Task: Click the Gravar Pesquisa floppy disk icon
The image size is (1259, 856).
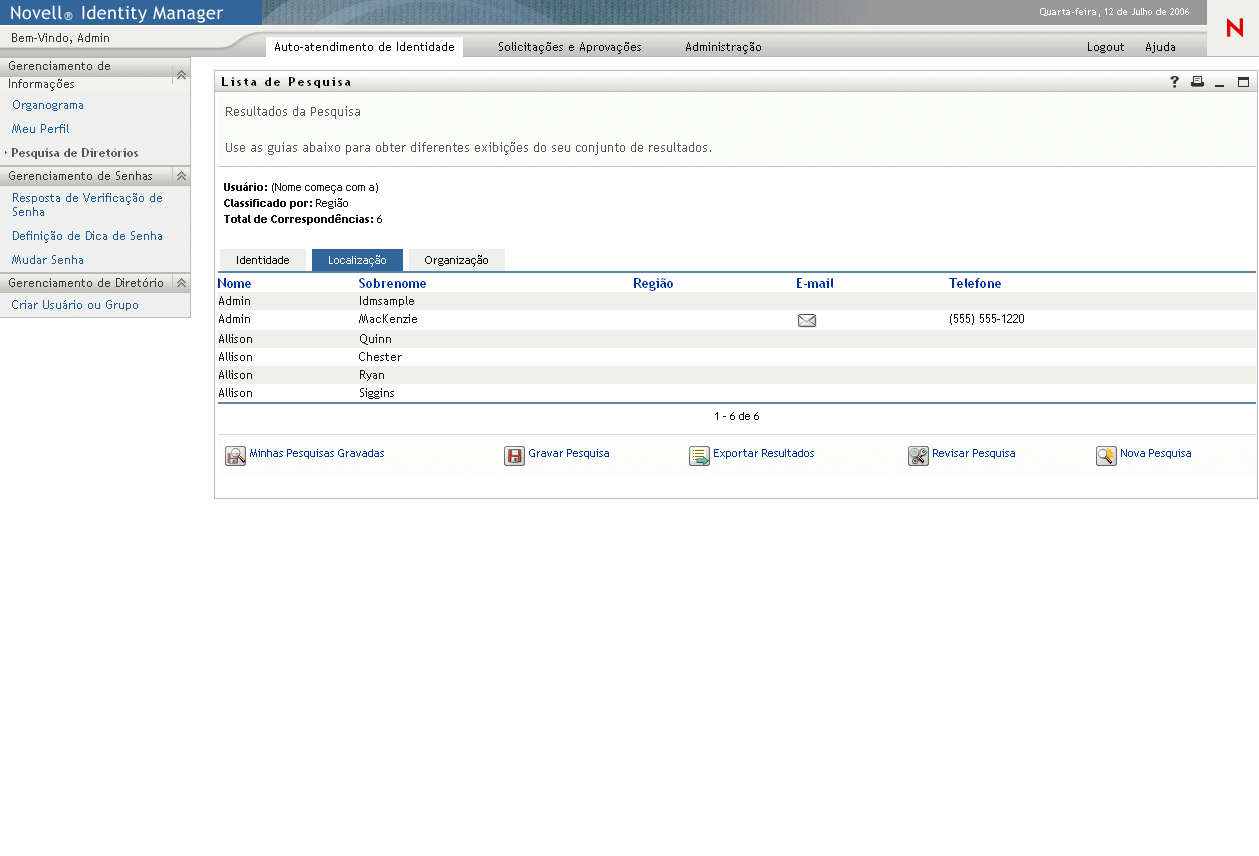Action: coord(514,456)
